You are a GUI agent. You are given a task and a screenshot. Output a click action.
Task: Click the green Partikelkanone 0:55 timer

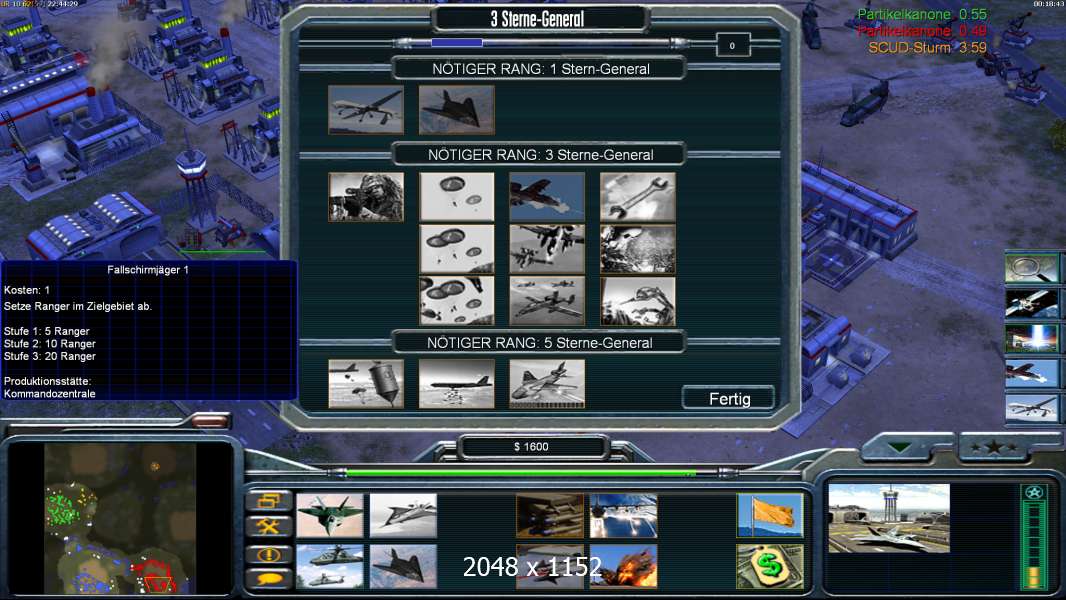pyautogui.click(x=922, y=14)
